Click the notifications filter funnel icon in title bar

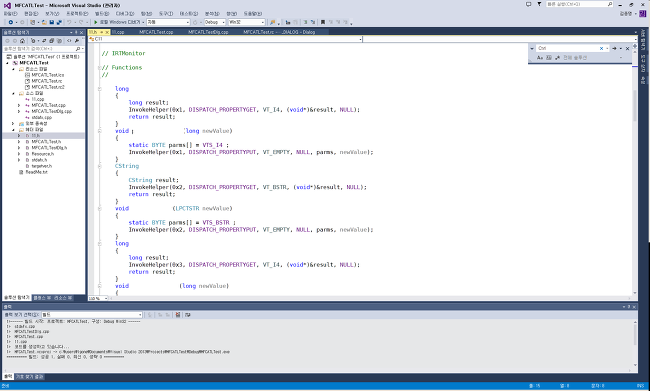(x=539, y=4)
